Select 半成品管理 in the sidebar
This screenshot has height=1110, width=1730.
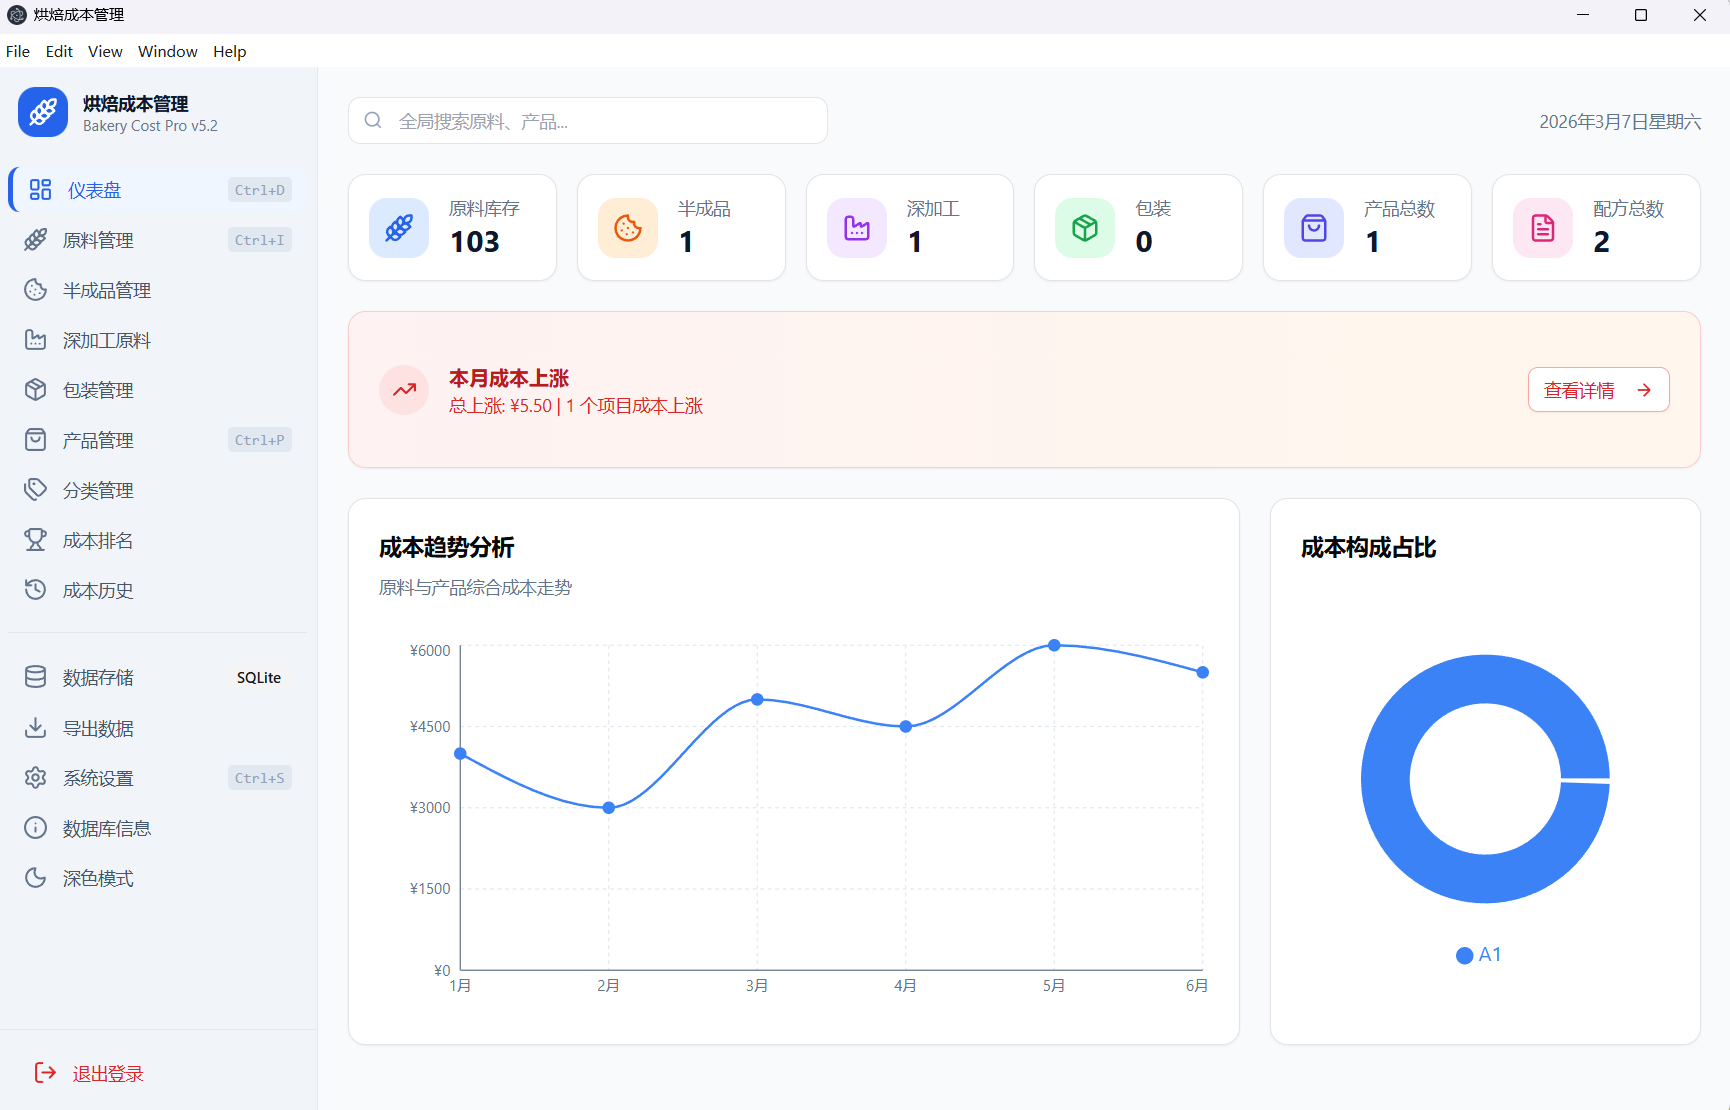[106, 290]
